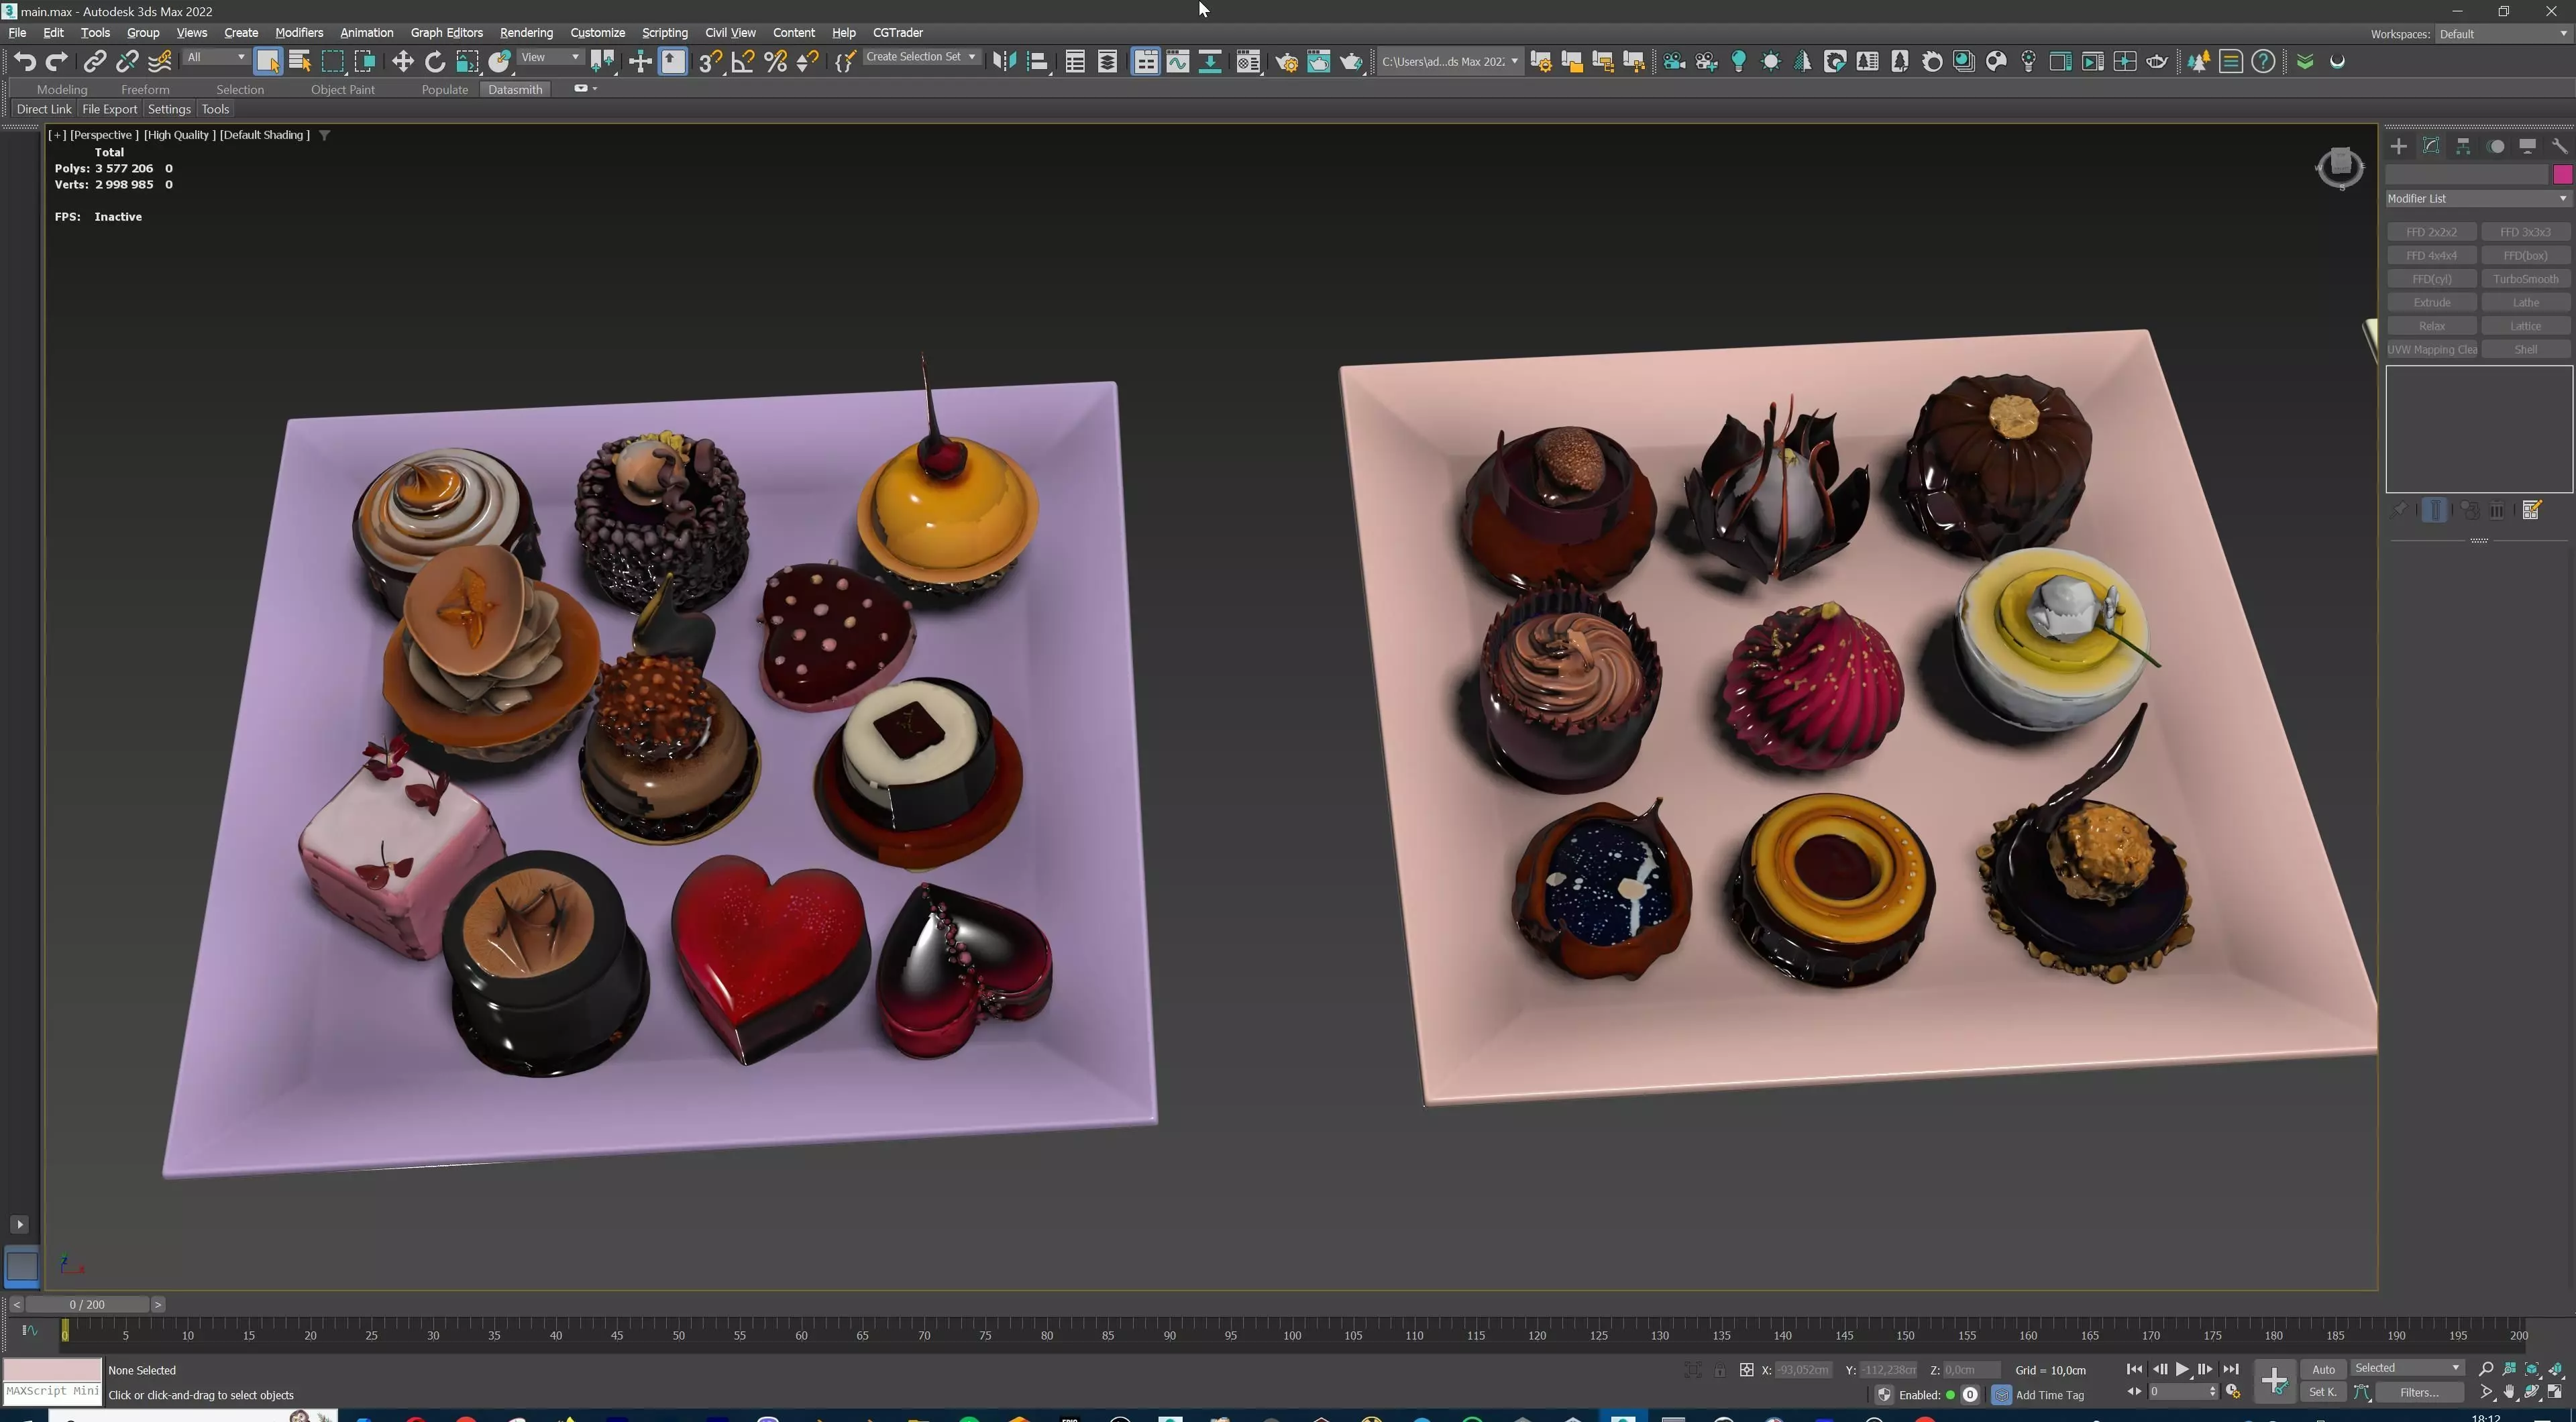The height and width of the screenshot is (1422, 2576).
Task: Toggle the Spinner Snap button
Action: click(807, 62)
